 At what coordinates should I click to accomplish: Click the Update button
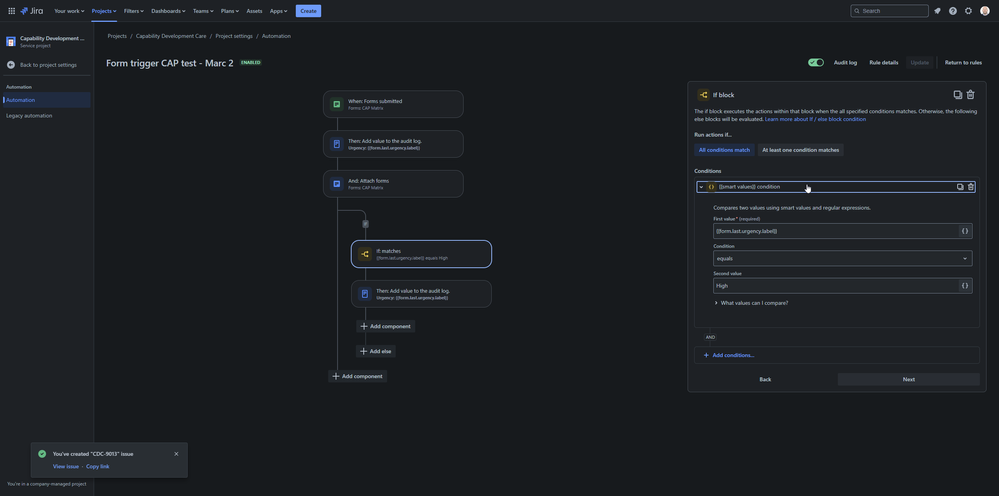(x=919, y=62)
